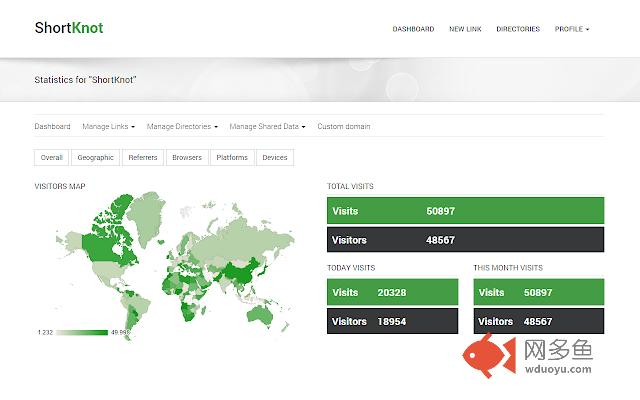Click the TOTAL VISITS heading
This screenshot has height=400, width=640.
pos(350,187)
